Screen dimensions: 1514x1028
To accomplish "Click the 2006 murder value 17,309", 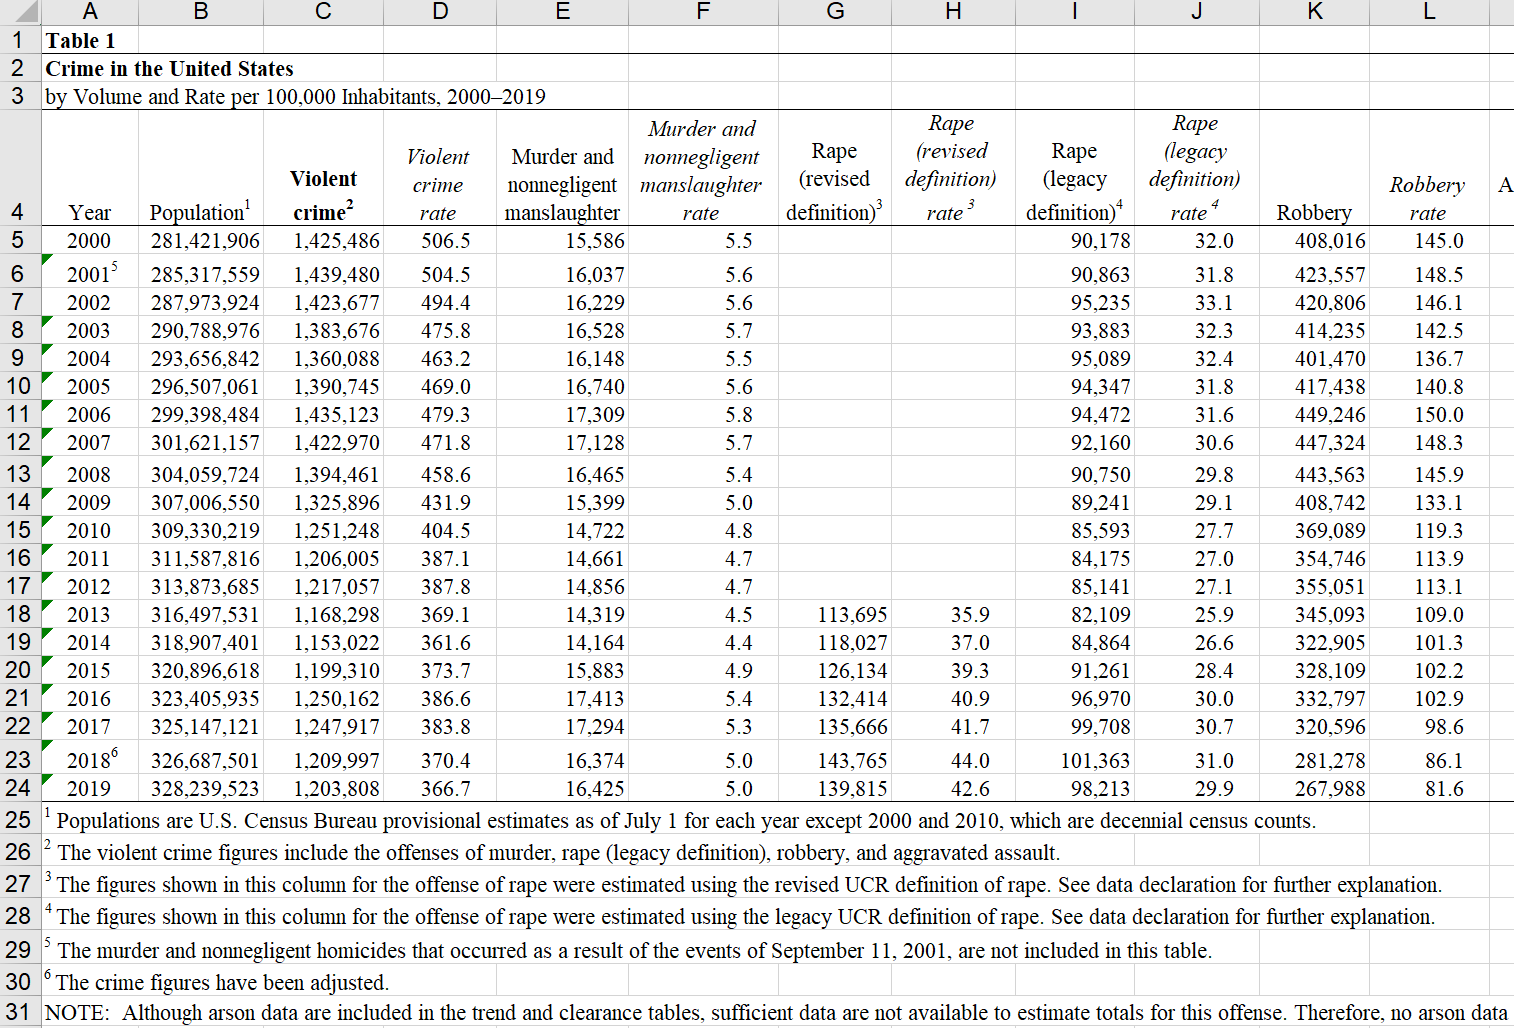I will coord(594,415).
